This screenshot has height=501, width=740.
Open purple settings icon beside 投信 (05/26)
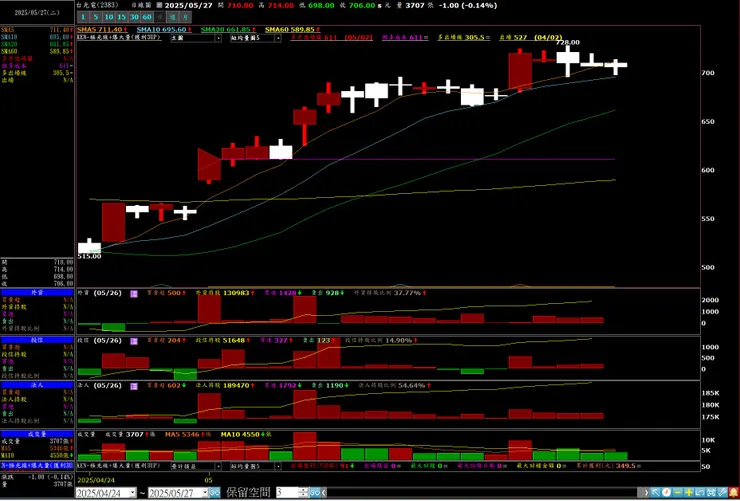tap(134, 341)
